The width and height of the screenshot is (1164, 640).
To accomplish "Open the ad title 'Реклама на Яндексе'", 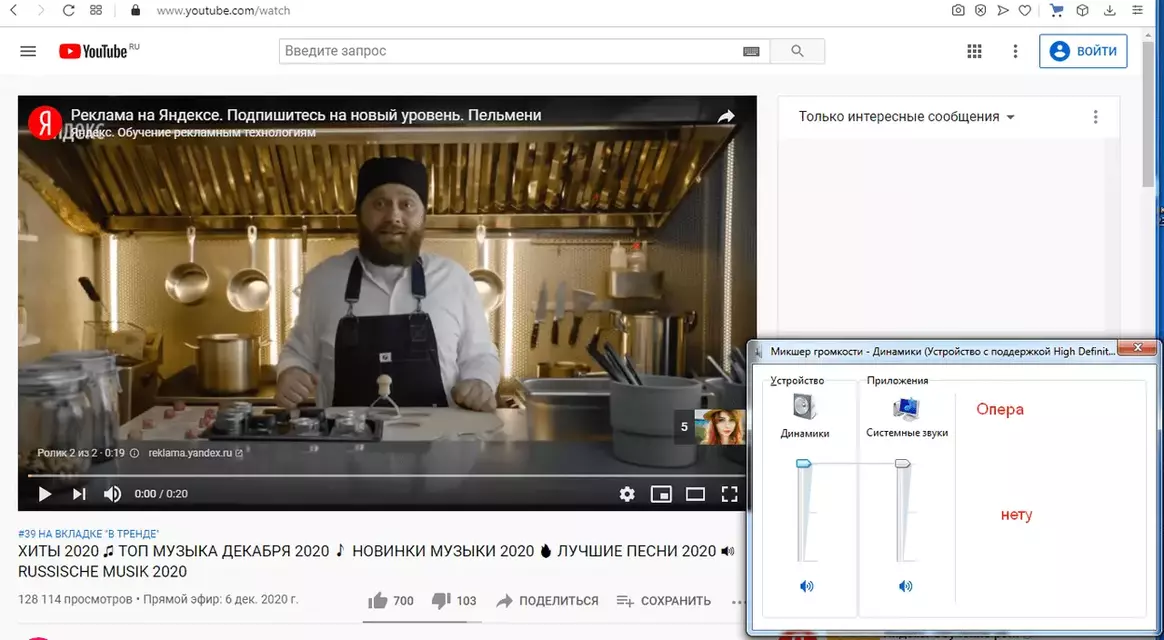I will [x=306, y=115].
